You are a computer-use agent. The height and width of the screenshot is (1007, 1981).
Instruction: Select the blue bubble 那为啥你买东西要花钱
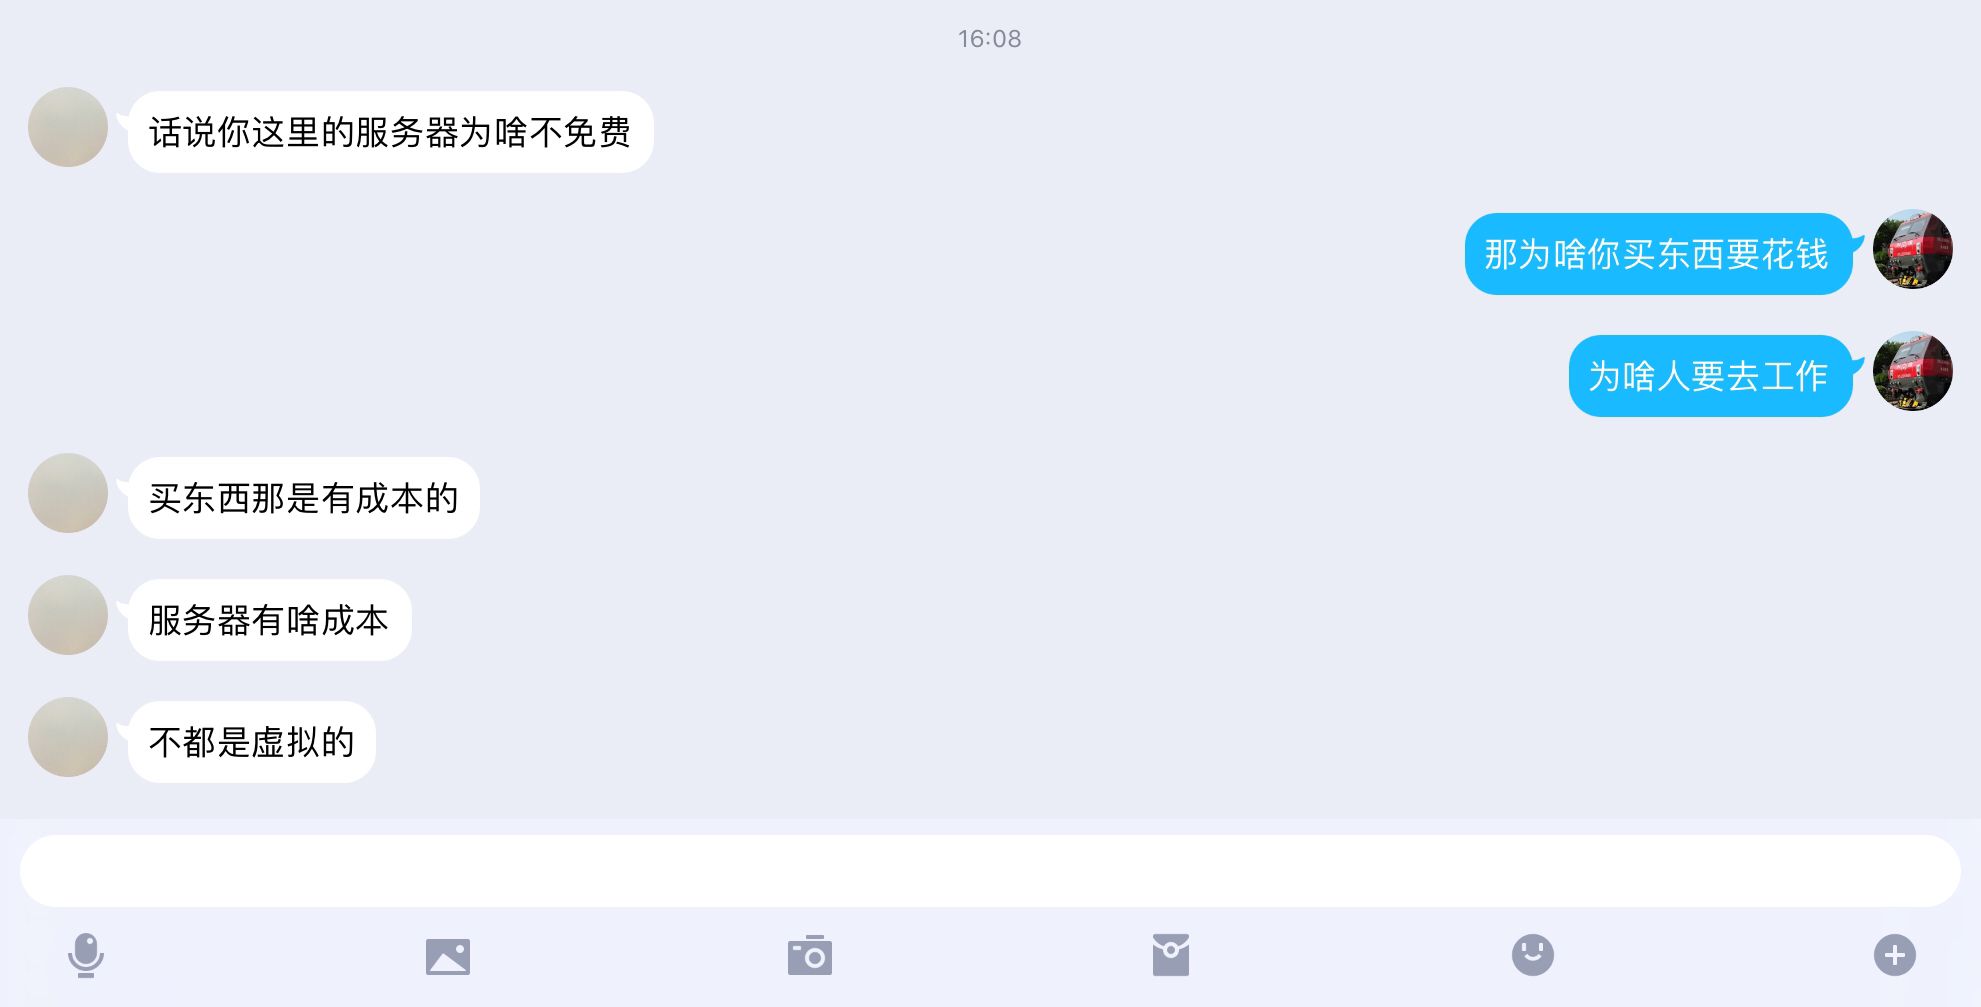[x=1658, y=254]
